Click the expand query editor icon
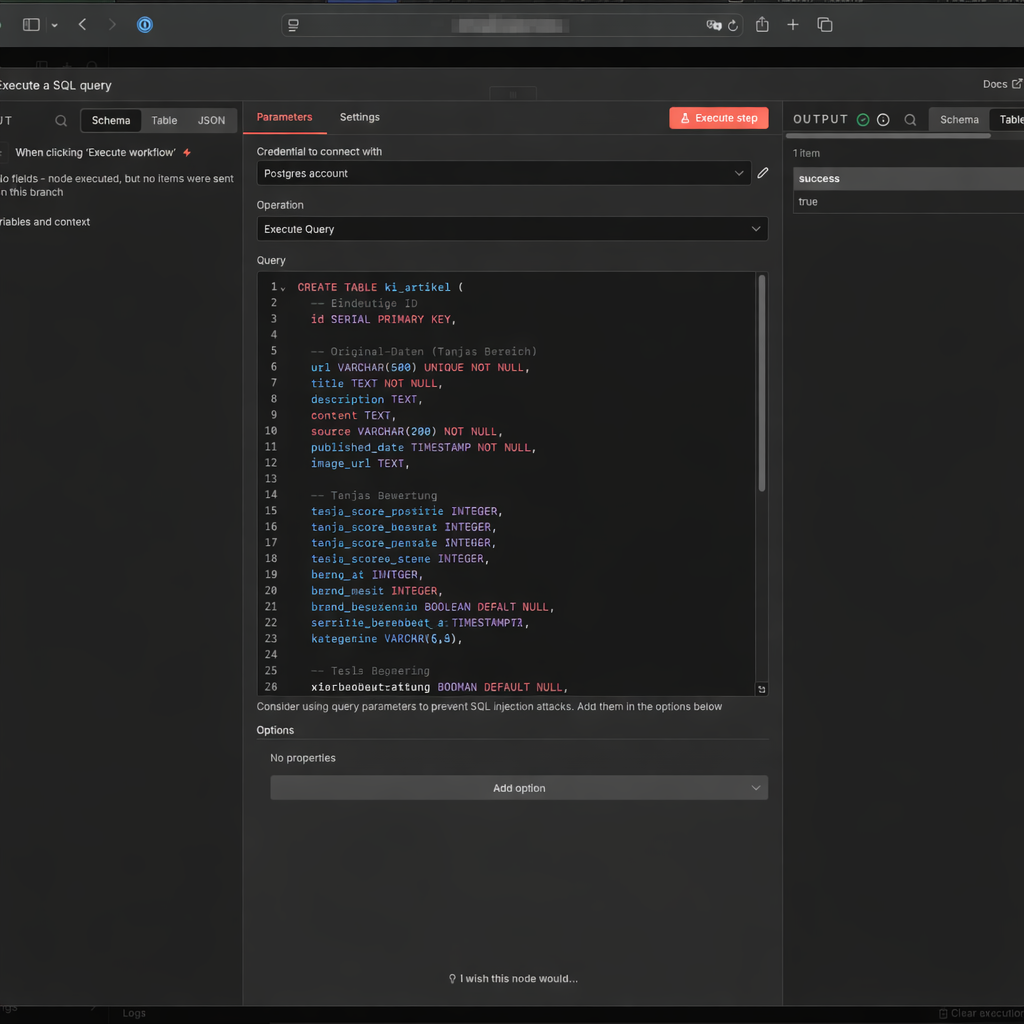This screenshot has height=1024, width=1024. coord(761,689)
